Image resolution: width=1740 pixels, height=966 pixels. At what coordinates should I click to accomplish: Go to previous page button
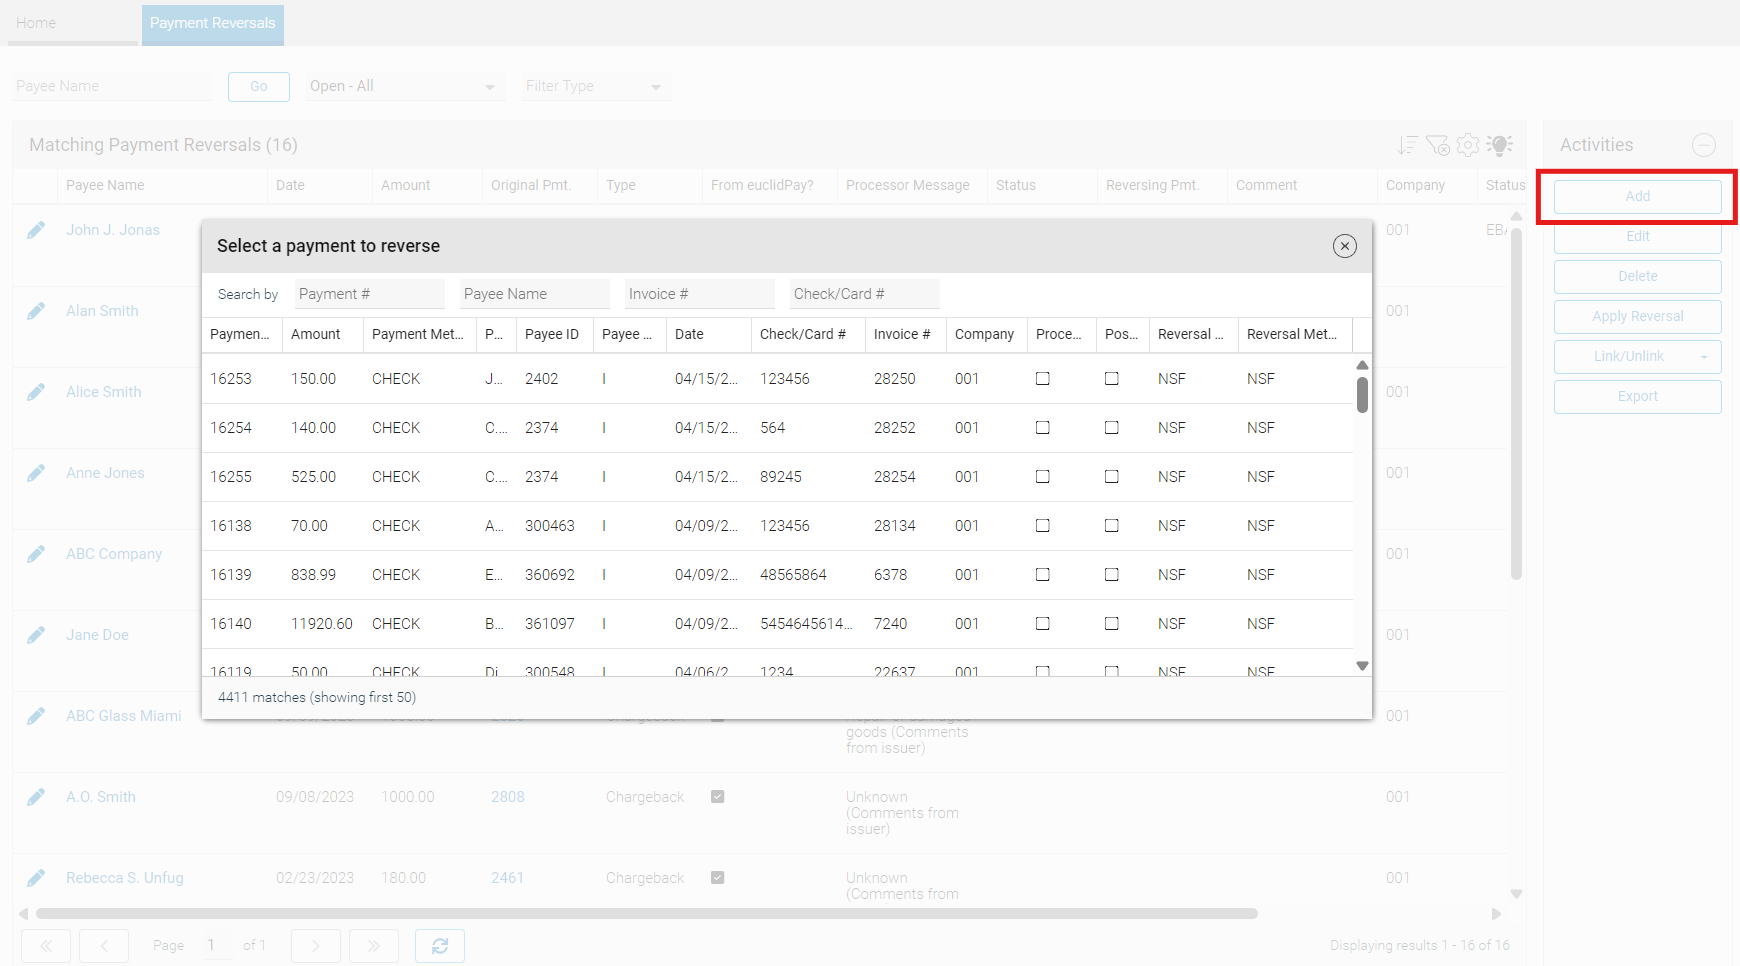click(x=104, y=946)
